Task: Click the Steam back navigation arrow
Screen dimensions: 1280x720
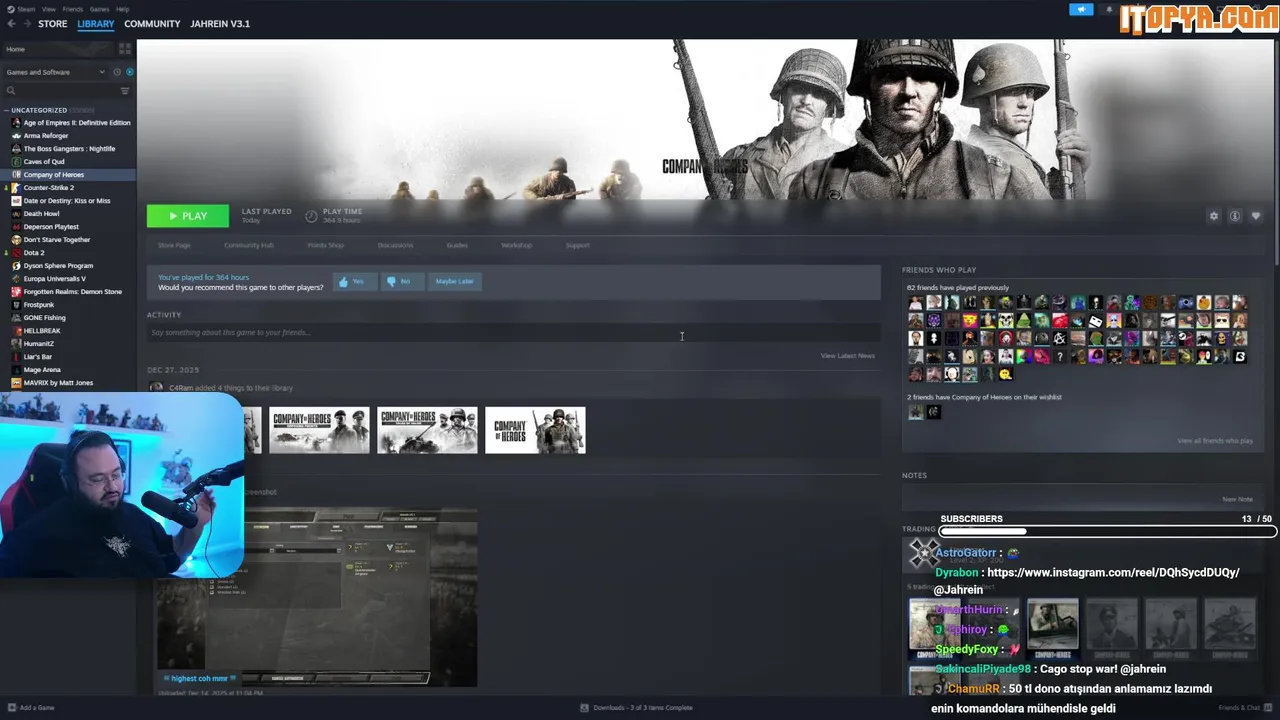Action: 11,24
